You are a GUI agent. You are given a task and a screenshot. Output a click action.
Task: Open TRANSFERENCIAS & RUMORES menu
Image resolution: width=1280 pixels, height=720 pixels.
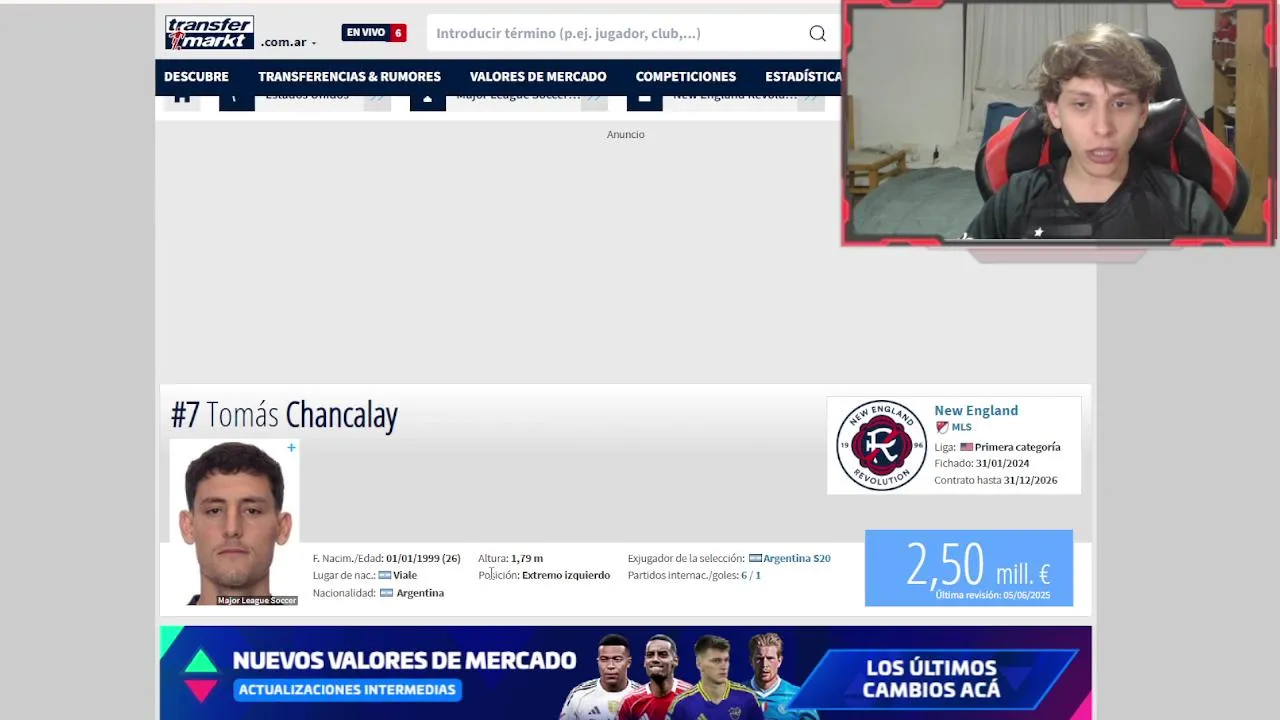coord(349,77)
